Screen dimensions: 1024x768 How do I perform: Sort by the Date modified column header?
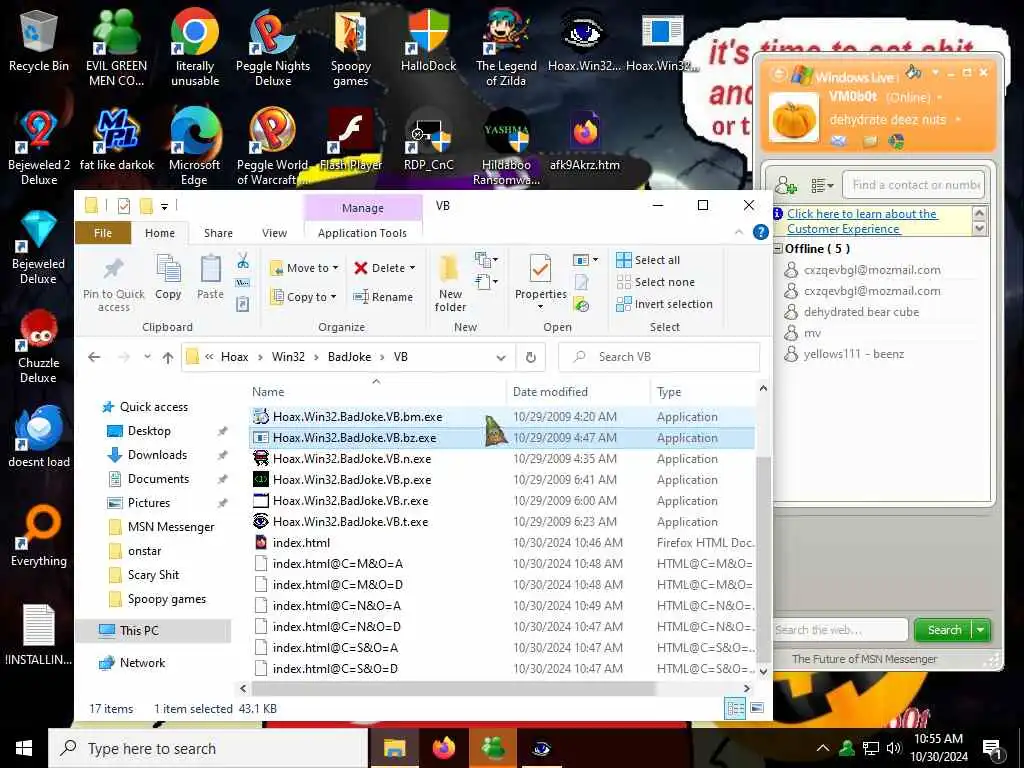577,392
